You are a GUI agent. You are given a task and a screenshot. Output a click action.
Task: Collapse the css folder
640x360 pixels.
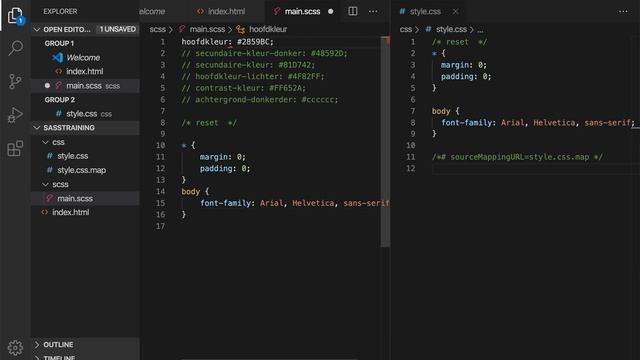(x=46, y=142)
